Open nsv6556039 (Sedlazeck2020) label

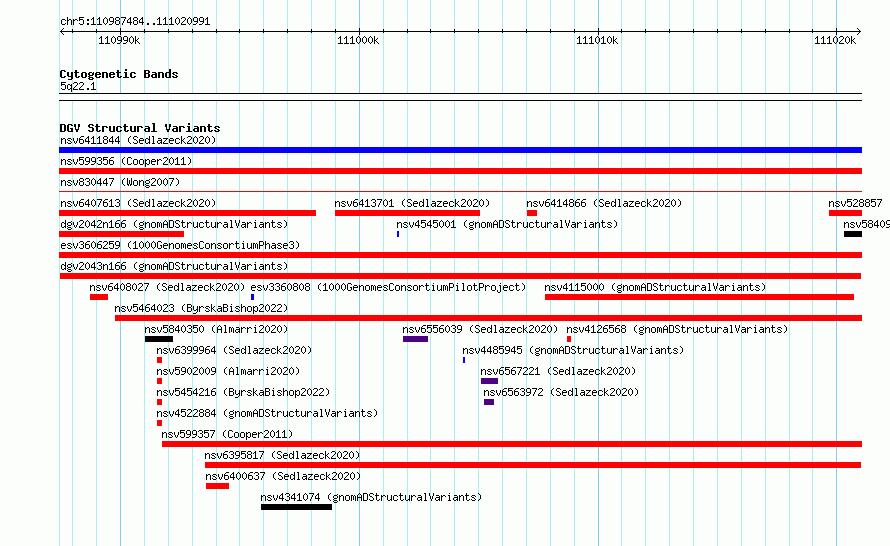[x=480, y=329]
